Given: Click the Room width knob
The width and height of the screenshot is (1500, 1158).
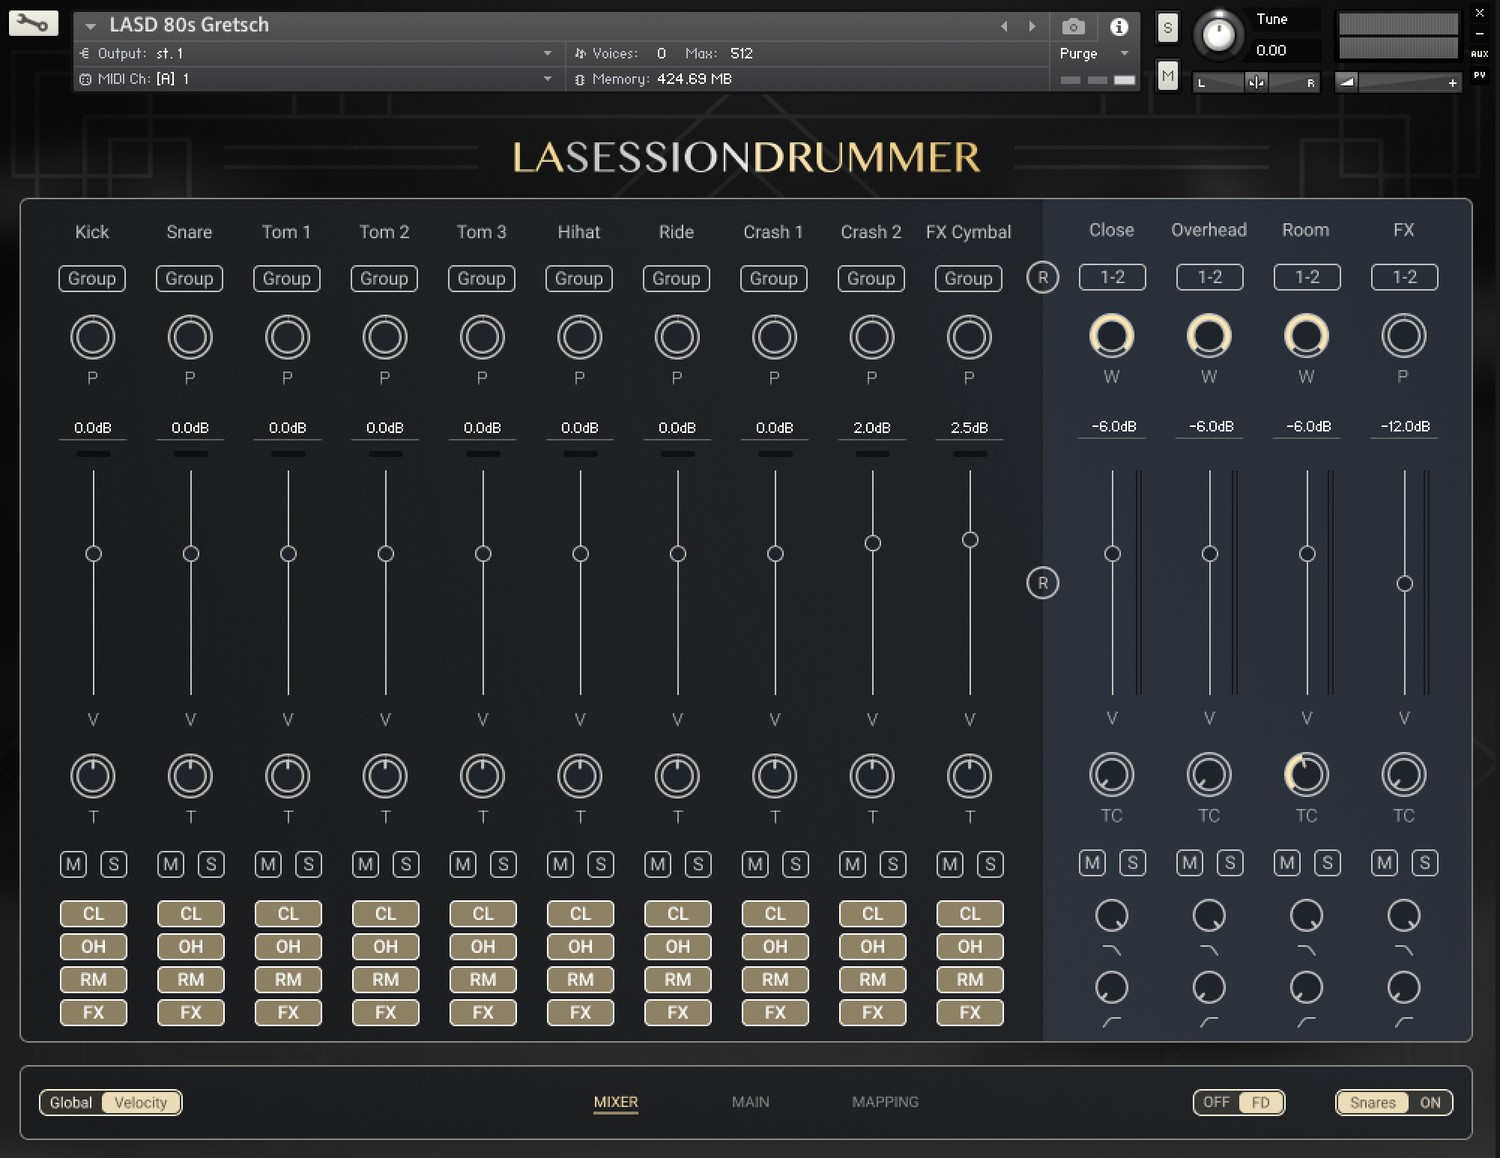Looking at the screenshot, I should 1306,336.
